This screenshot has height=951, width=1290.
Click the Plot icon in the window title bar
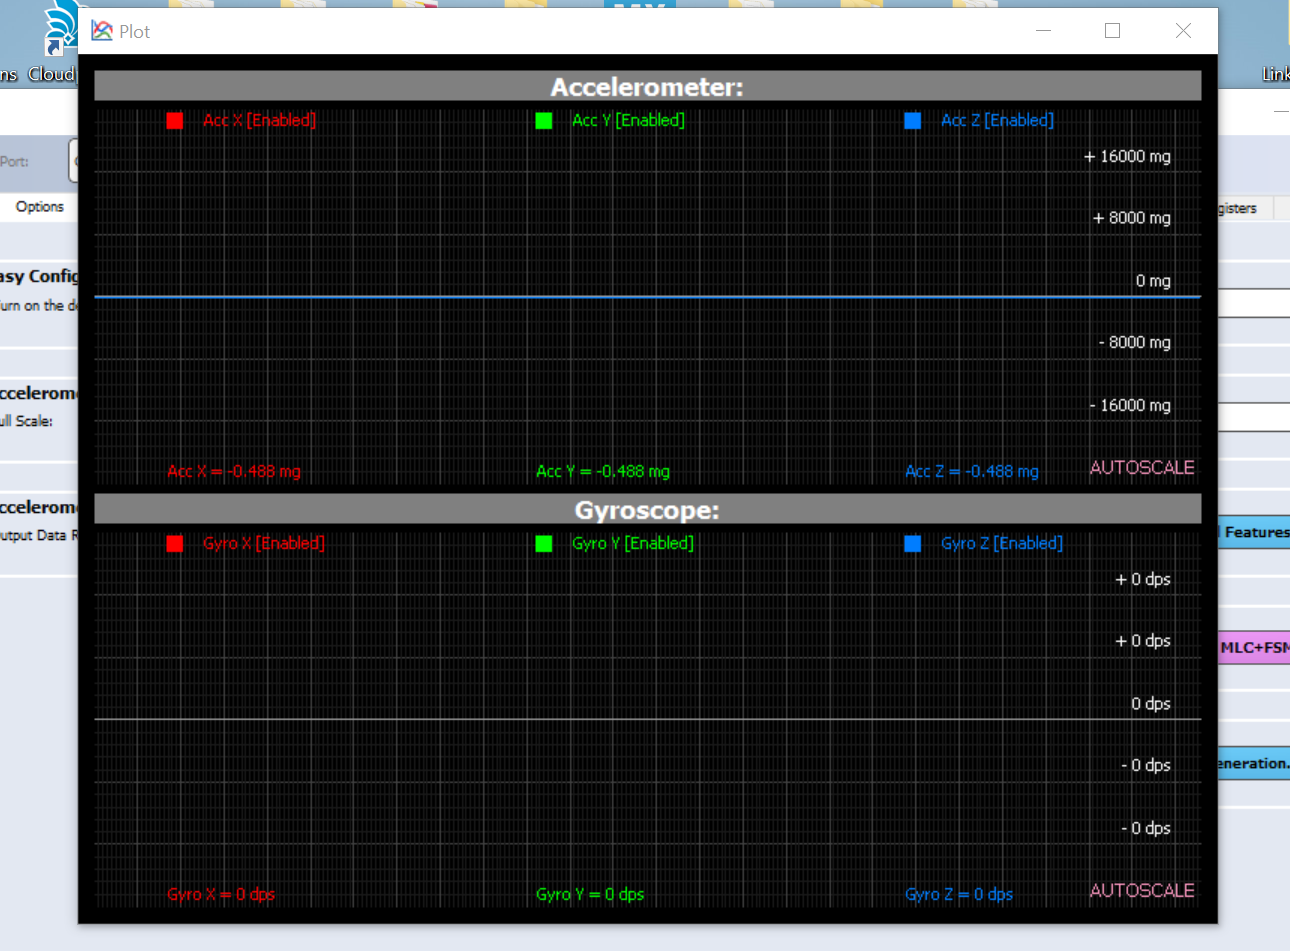point(100,30)
